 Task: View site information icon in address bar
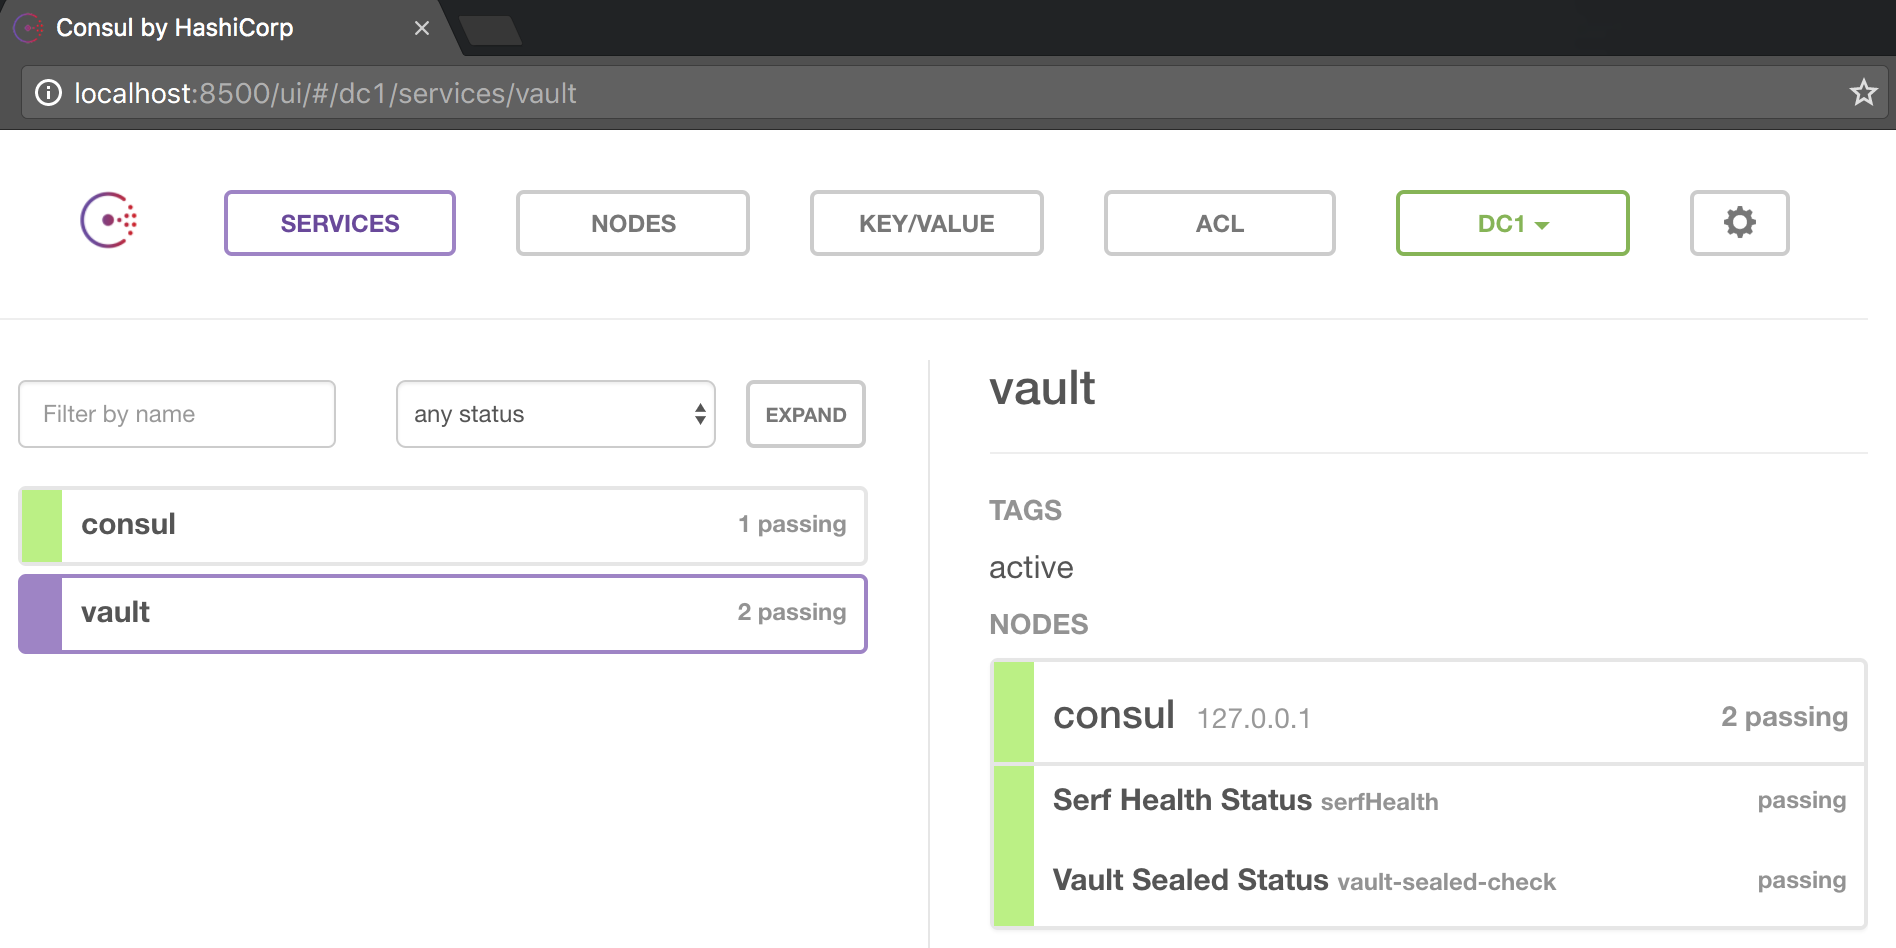tap(48, 93)
